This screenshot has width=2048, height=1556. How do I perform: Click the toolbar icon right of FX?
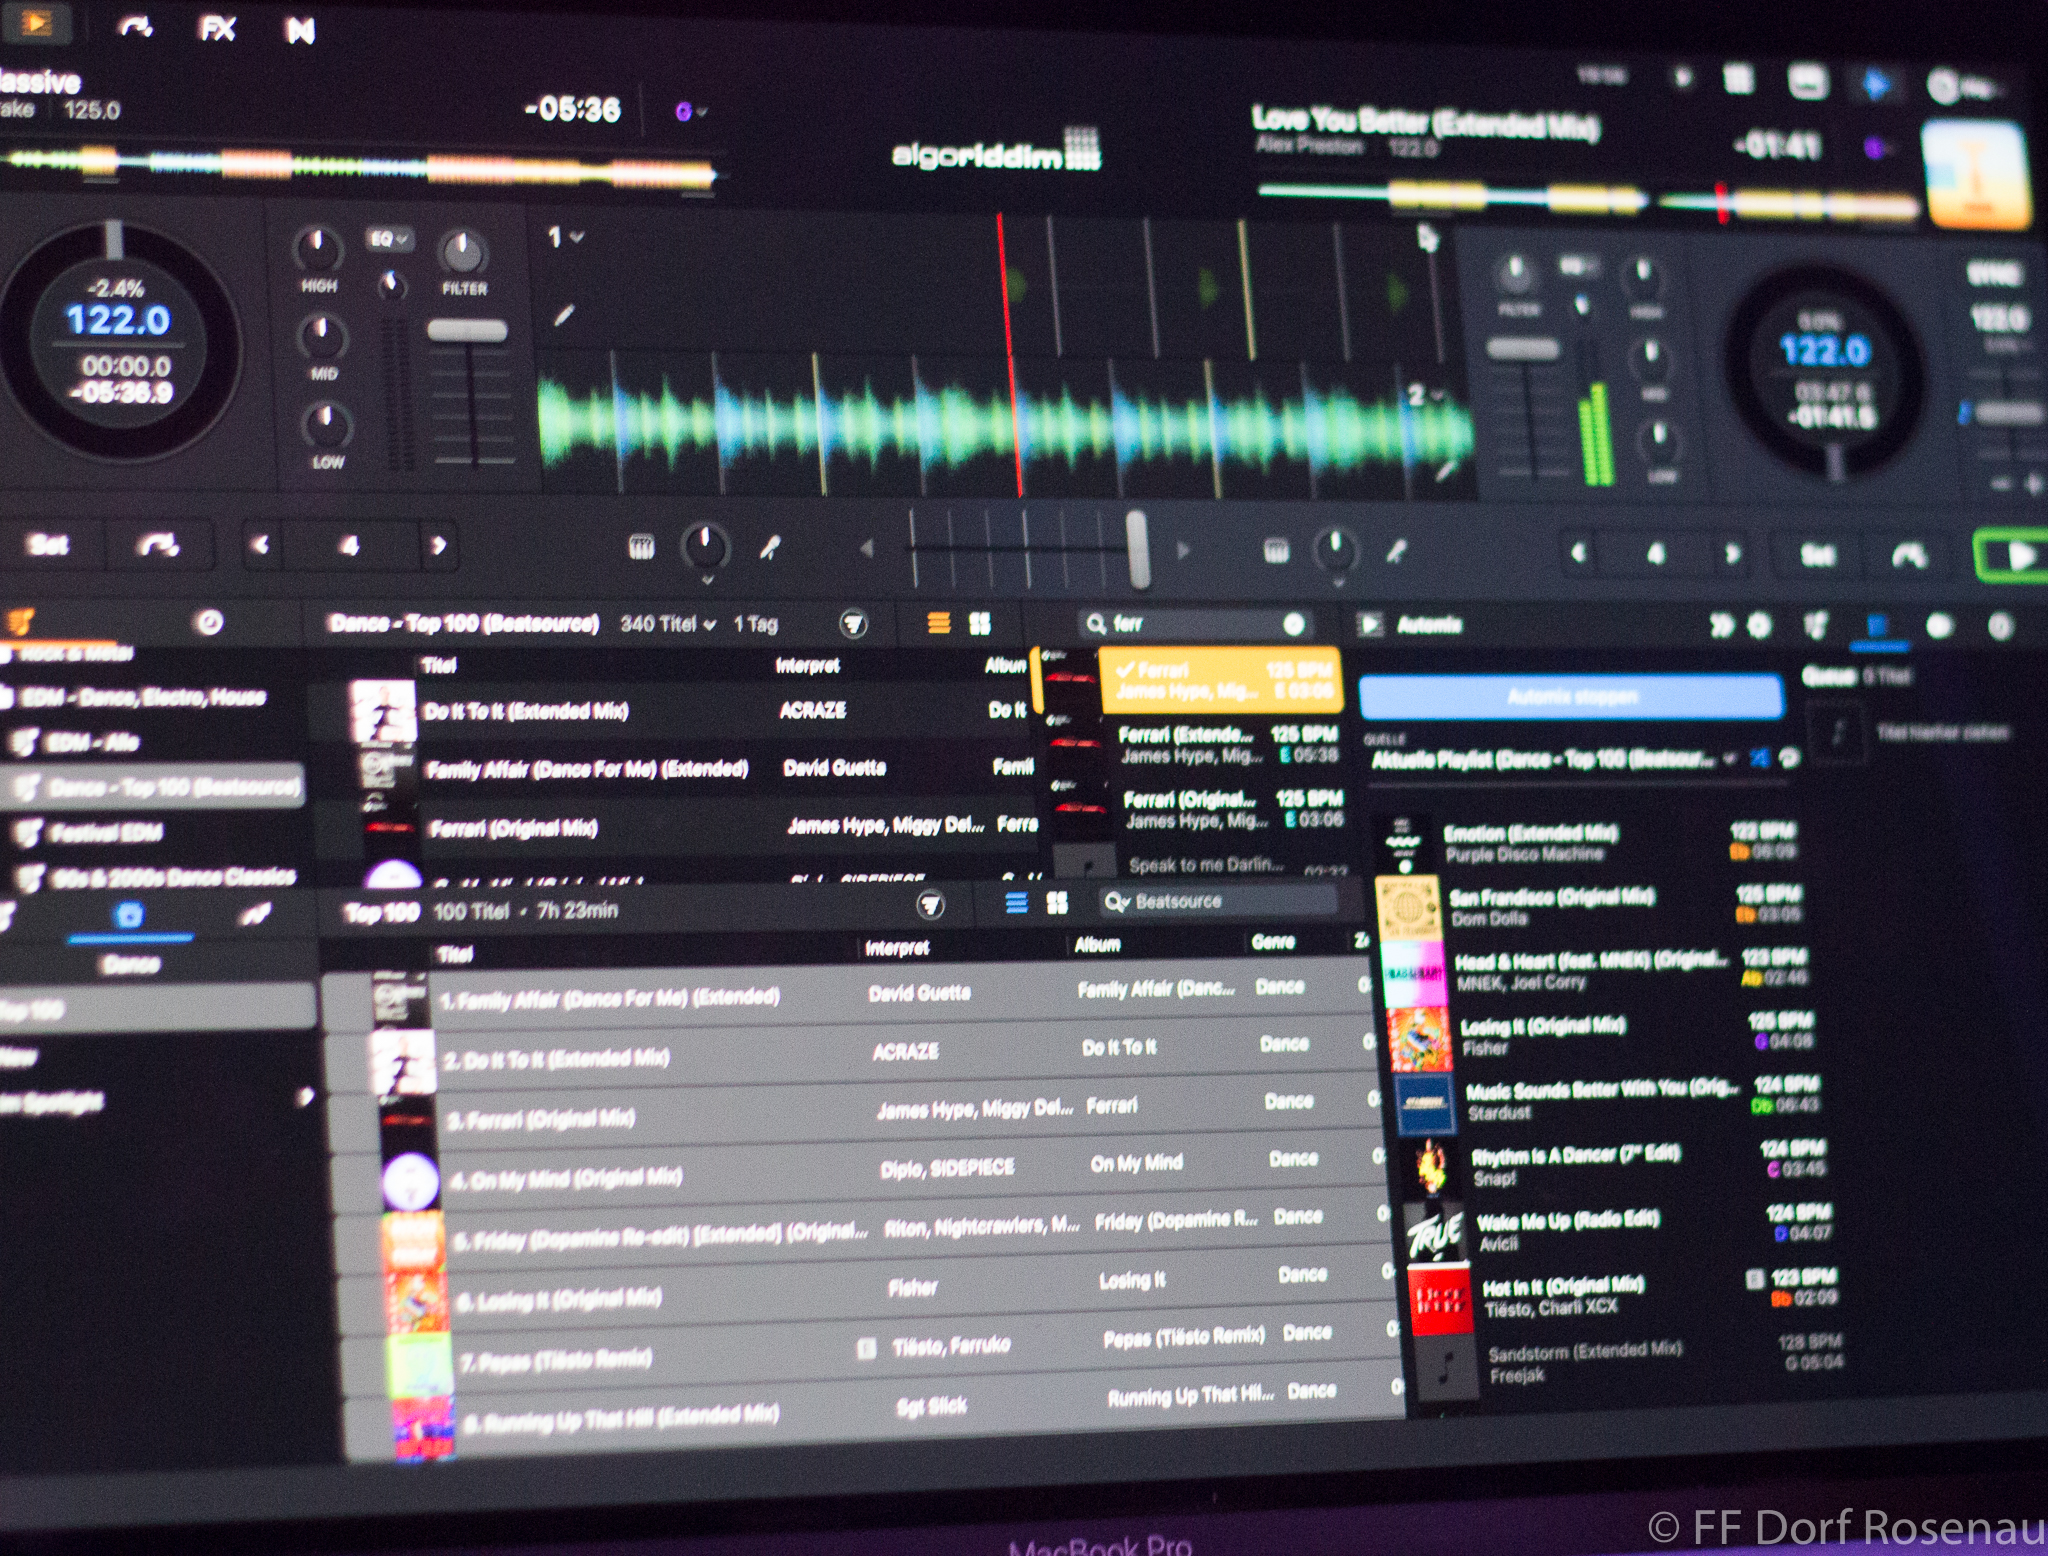(300, 31)
